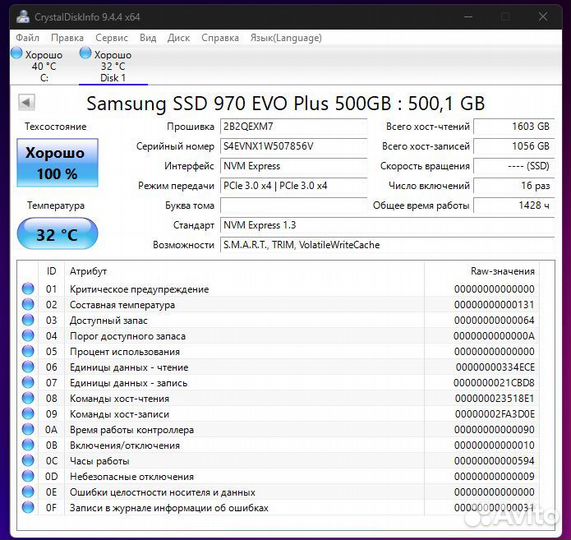Click status orb for Записи в журнале row
Viewport: 571px width, 540px height.
(x=28, y=508)
